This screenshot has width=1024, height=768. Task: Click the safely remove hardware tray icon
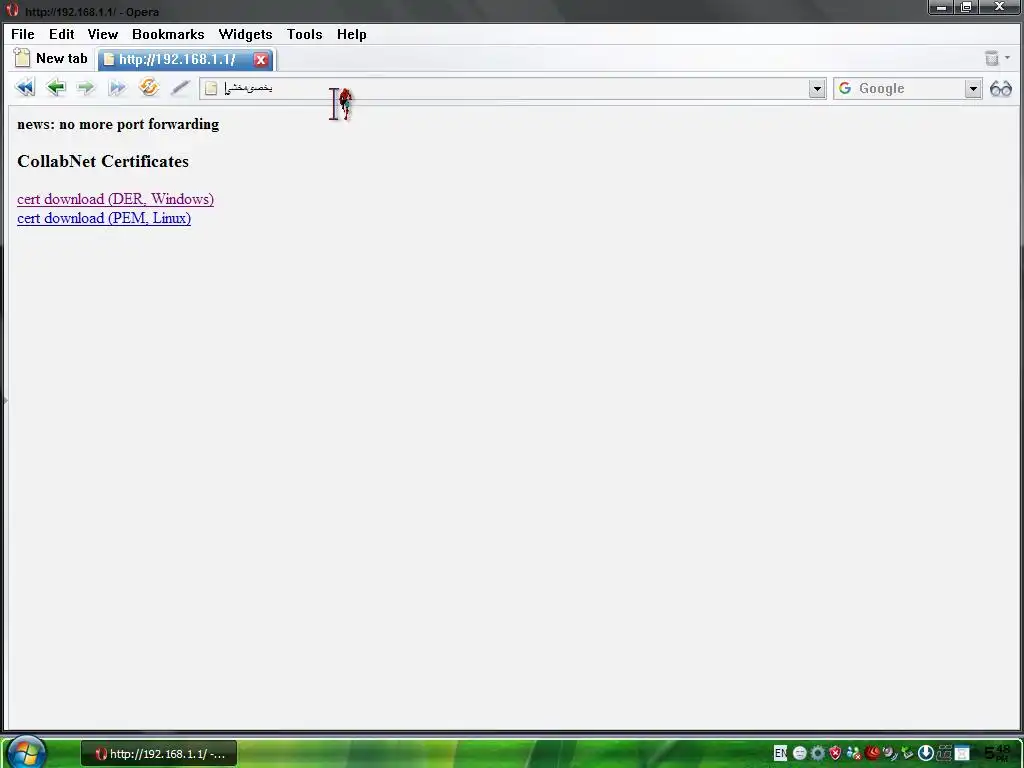(907, 753)
